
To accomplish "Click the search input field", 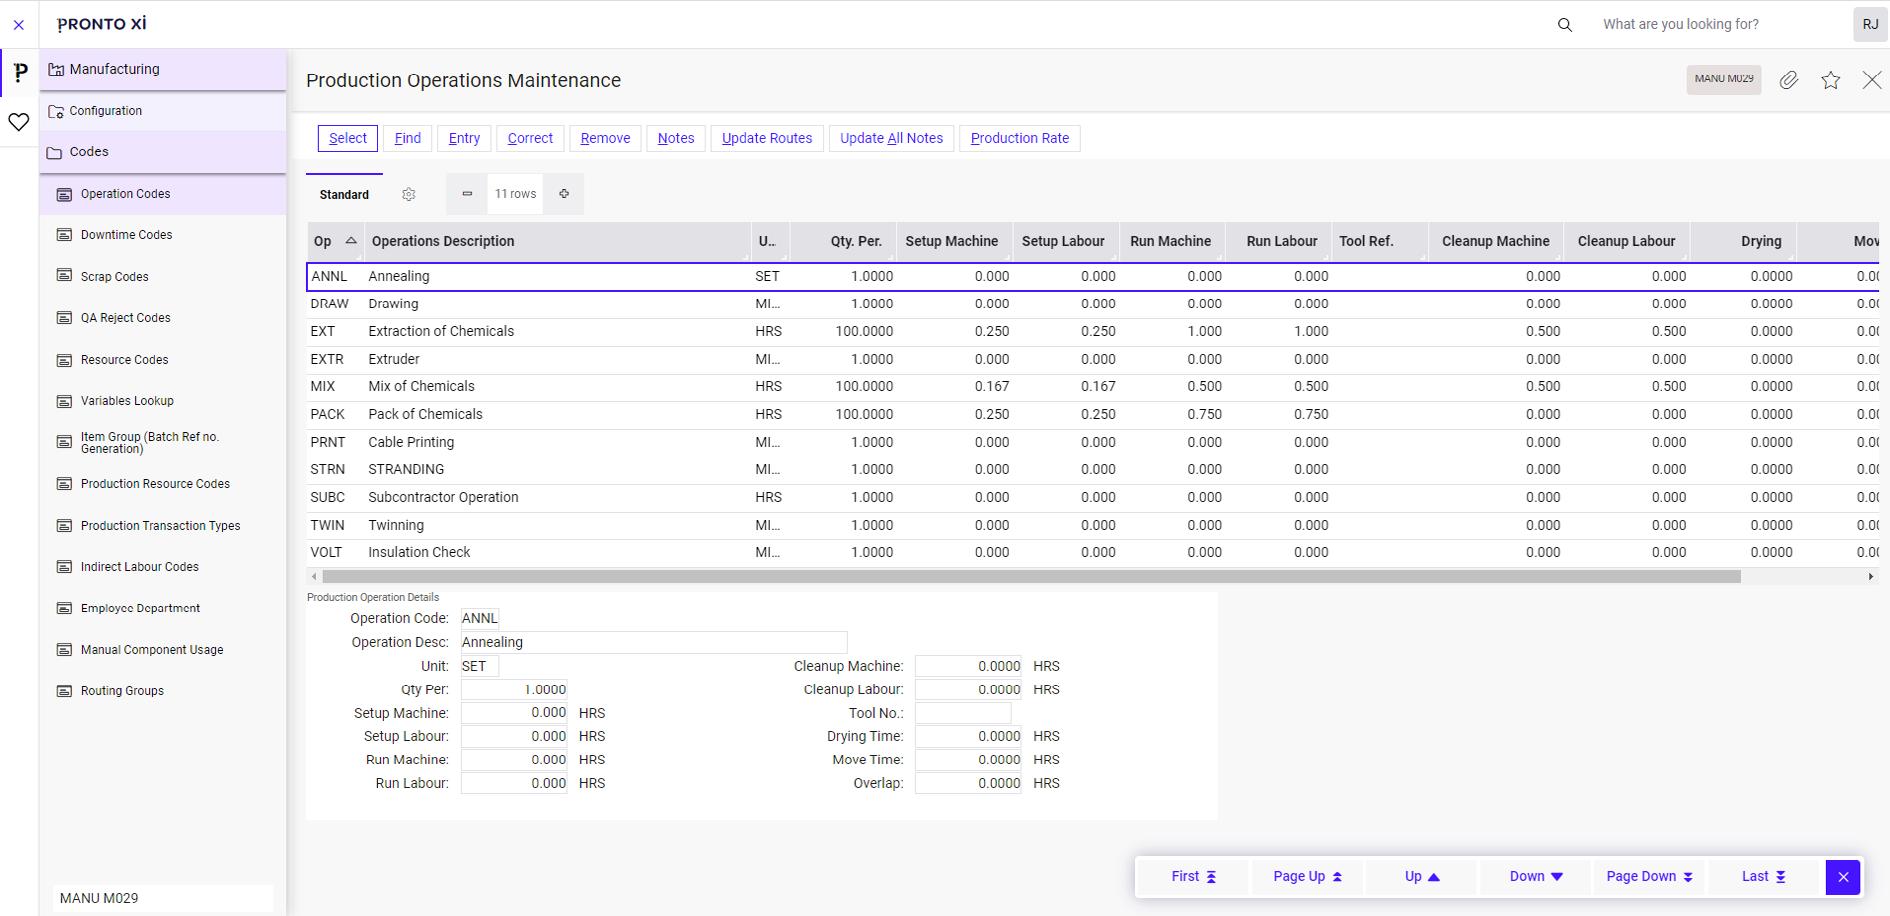I will click(x=1720, y=25).
